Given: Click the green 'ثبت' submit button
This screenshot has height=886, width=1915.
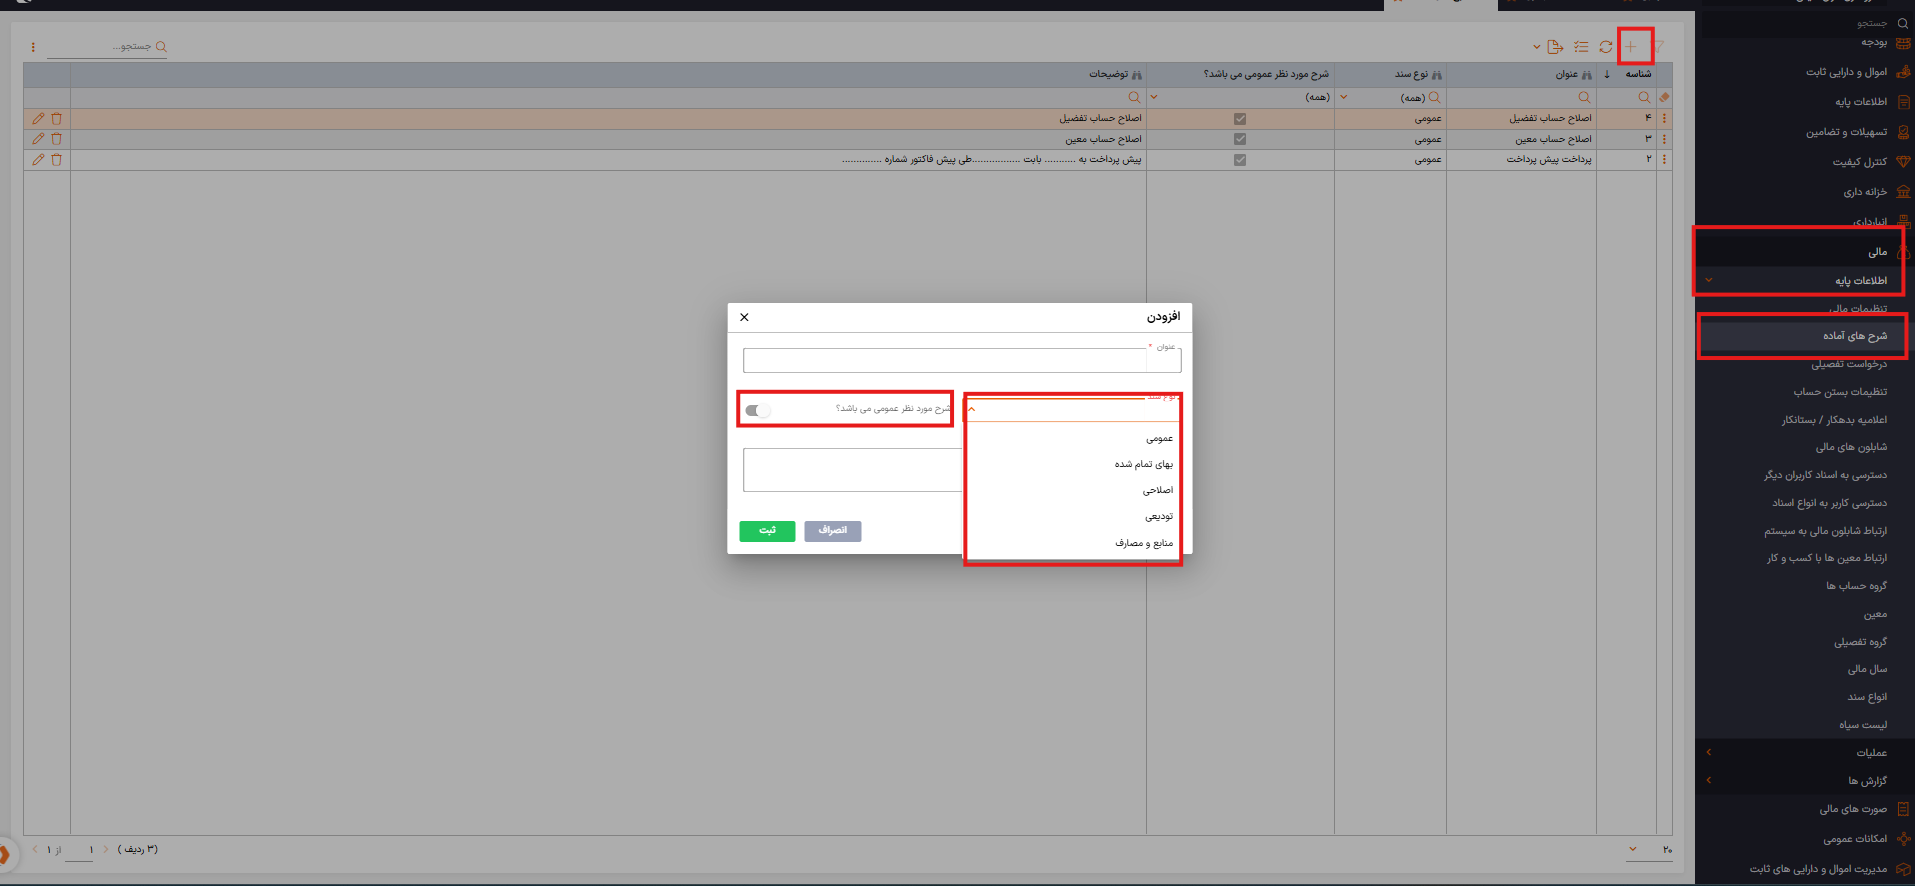Looking at the screenshot, I should point(767,531).
